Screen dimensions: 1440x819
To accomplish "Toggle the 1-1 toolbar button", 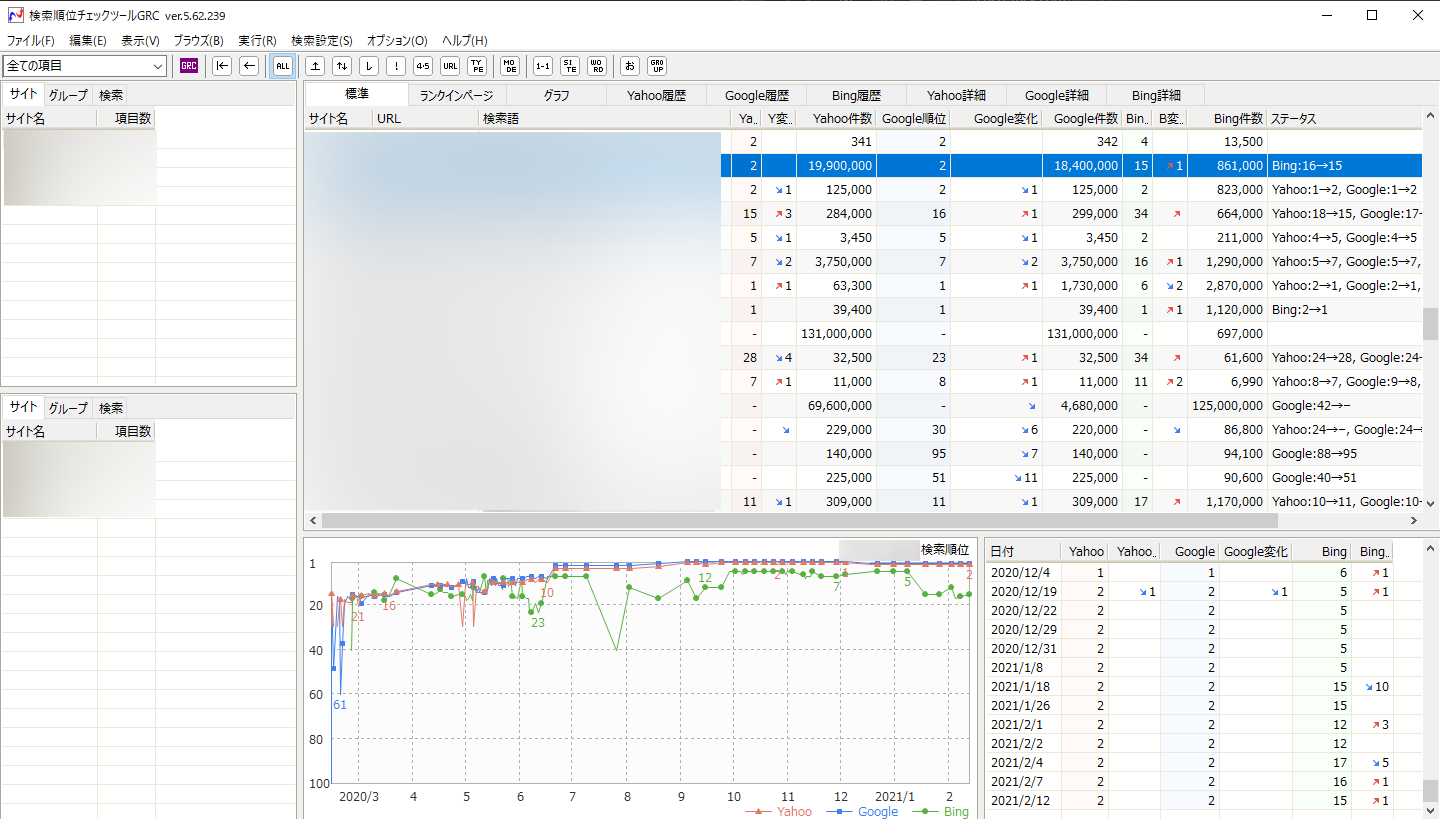I will pyautogui.click(x=543, y=66).
